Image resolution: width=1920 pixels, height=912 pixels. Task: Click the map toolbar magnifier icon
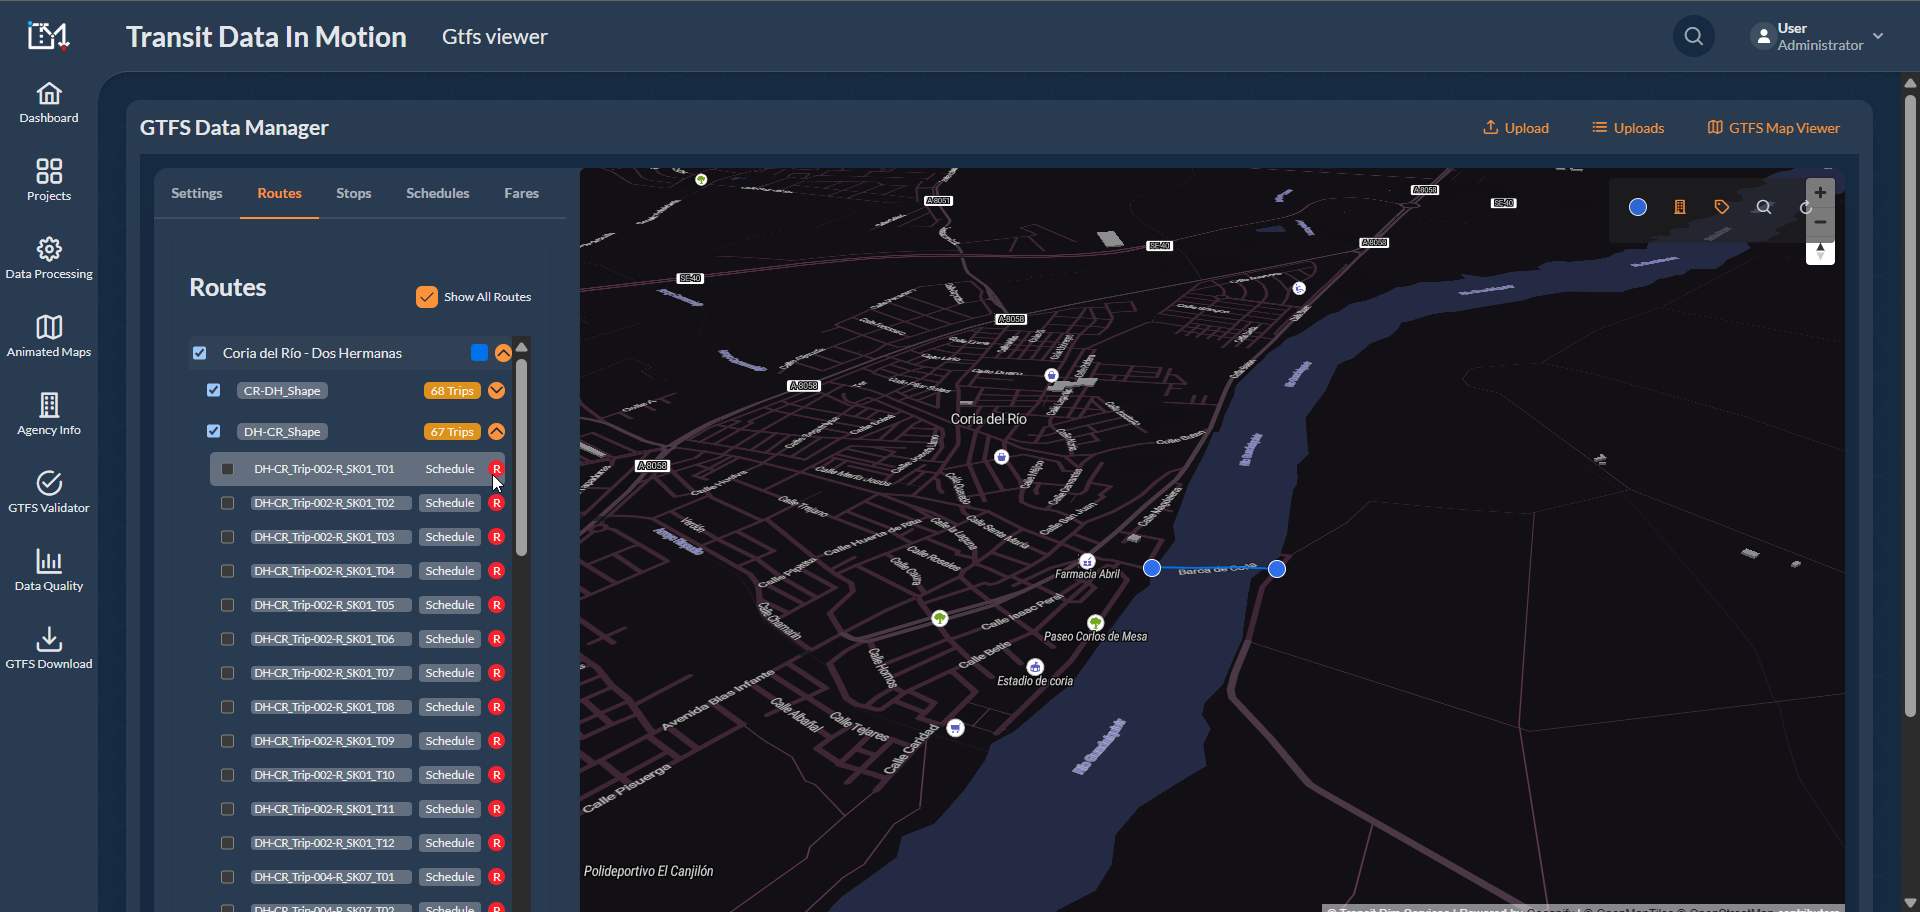pyautogui.click(x=1764, y=207)
